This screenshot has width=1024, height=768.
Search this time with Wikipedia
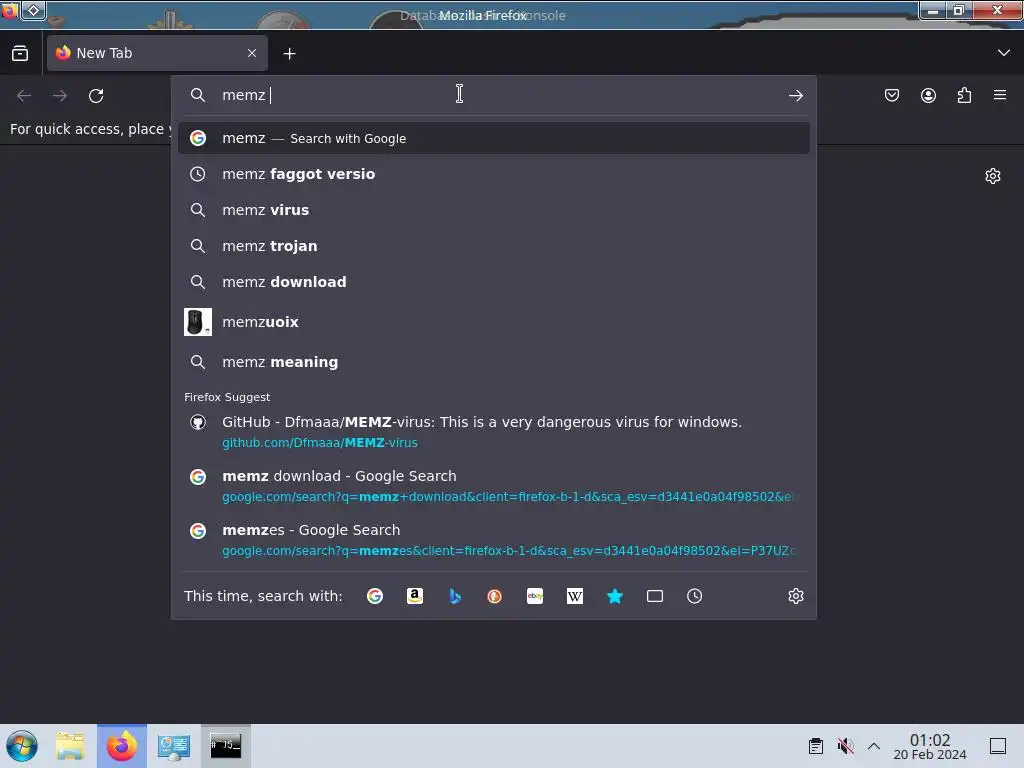point(575,596)
